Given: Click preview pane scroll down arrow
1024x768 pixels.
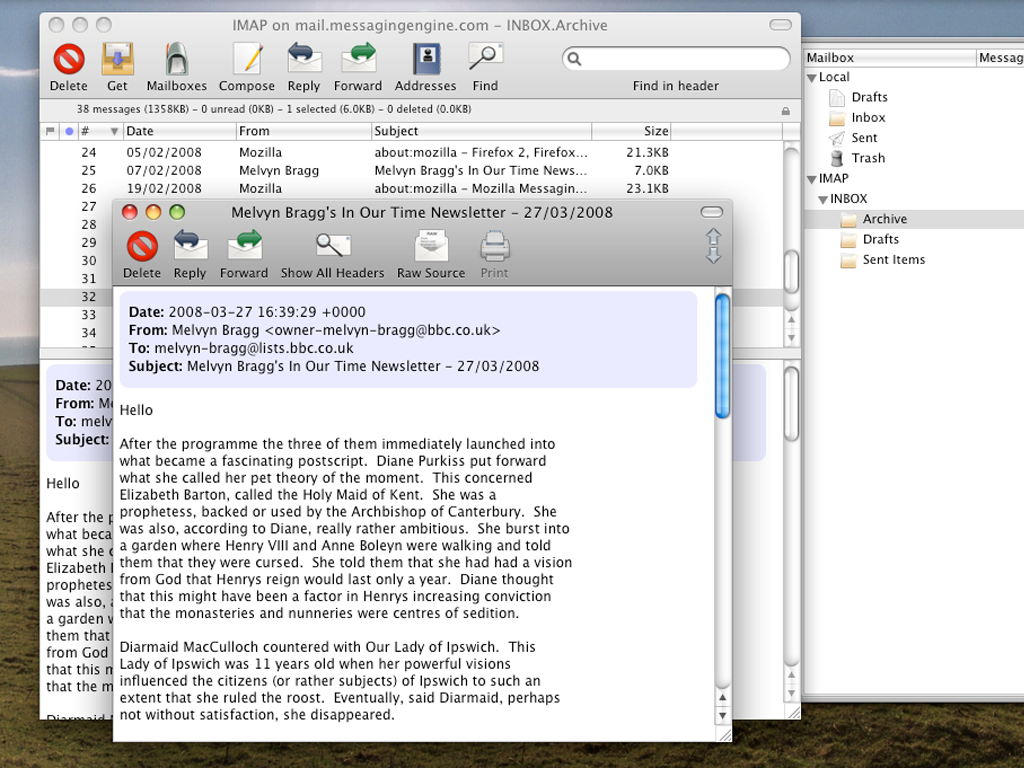Looking at the screenshot, I should pyautogui.click(x=792, y=693).
